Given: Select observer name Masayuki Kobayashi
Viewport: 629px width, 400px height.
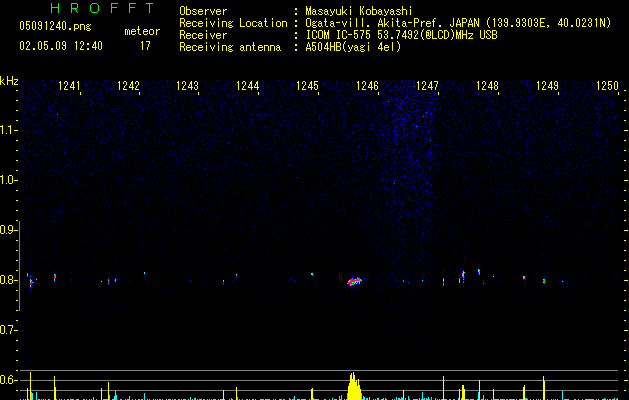Looking at the screenshot, I should [359, 11].
